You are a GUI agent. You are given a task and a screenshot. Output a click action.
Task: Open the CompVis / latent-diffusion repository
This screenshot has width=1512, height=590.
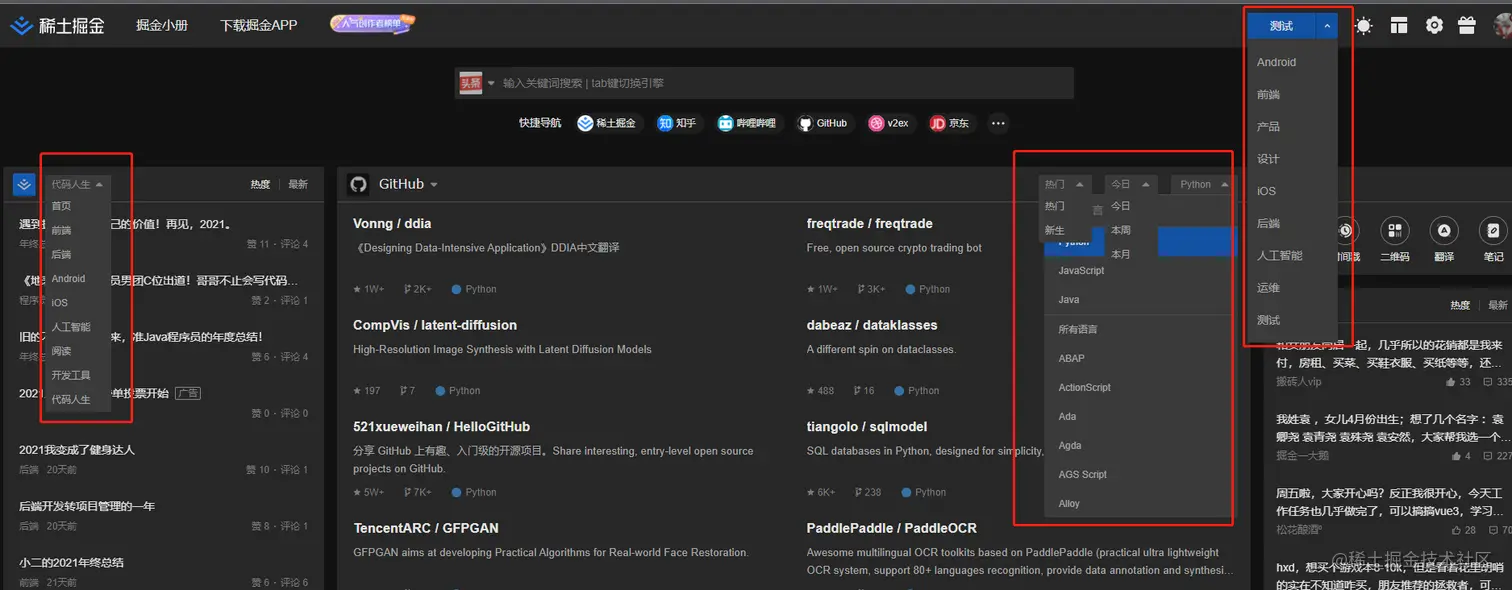pyautogui.click(x=435, y=325)
